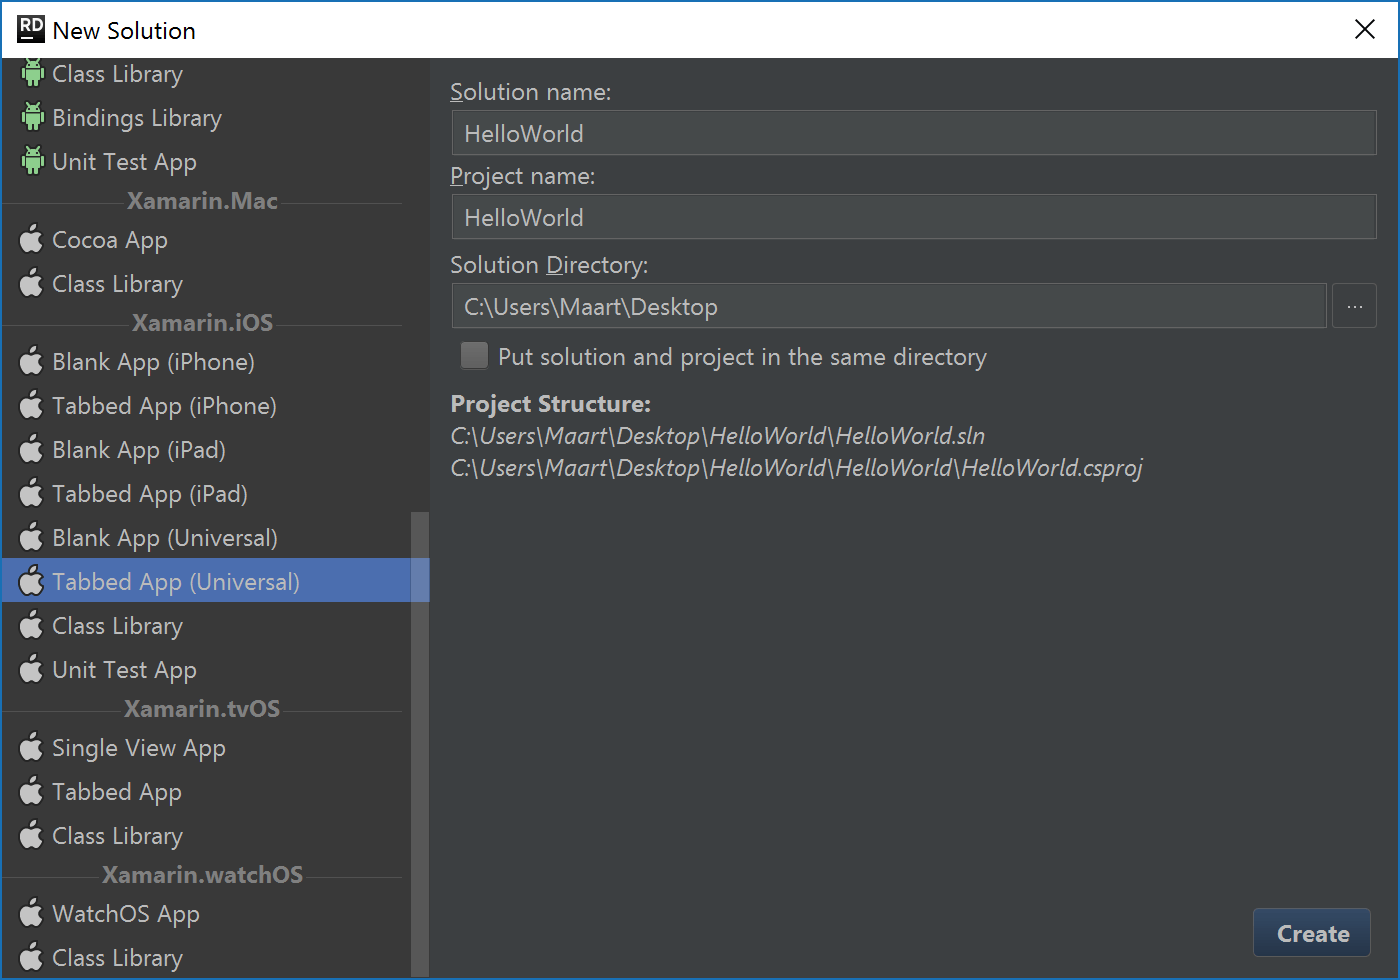
Task: Click the Xamarin.watchOS section header
Action: coord(202,875)
